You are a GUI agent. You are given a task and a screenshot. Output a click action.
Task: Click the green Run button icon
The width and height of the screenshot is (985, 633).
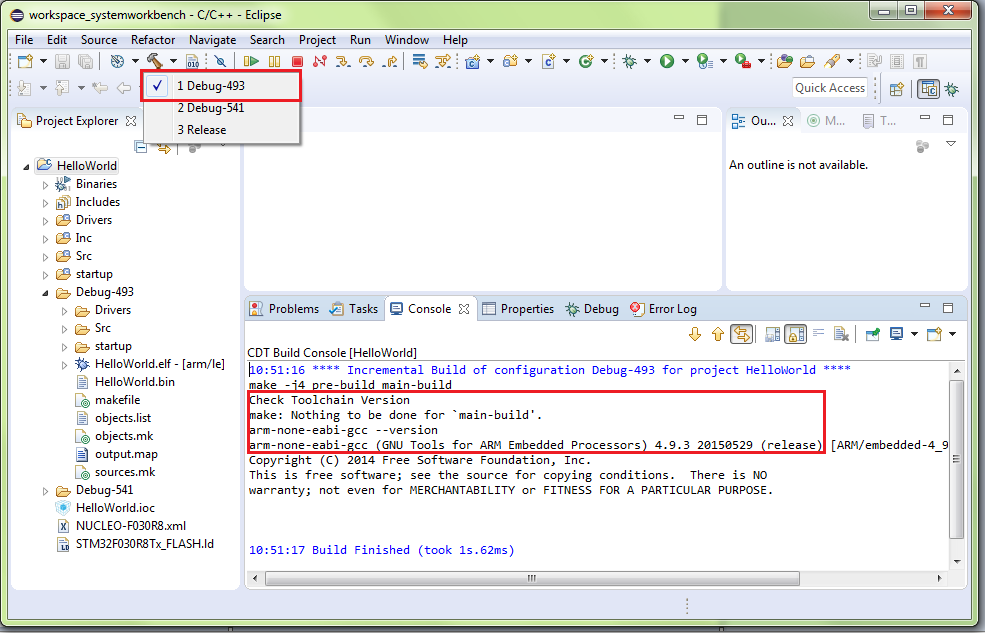(667, 61)
